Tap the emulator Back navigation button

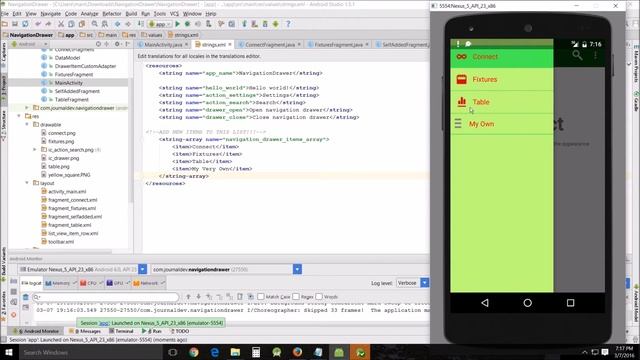click(485, 303)
